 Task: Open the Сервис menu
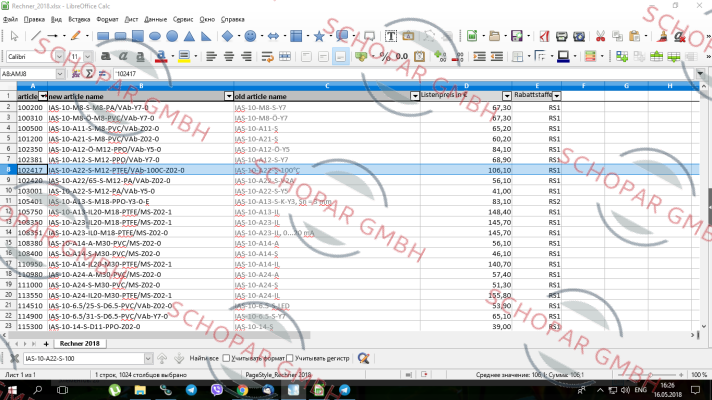(x=183, y=20)
